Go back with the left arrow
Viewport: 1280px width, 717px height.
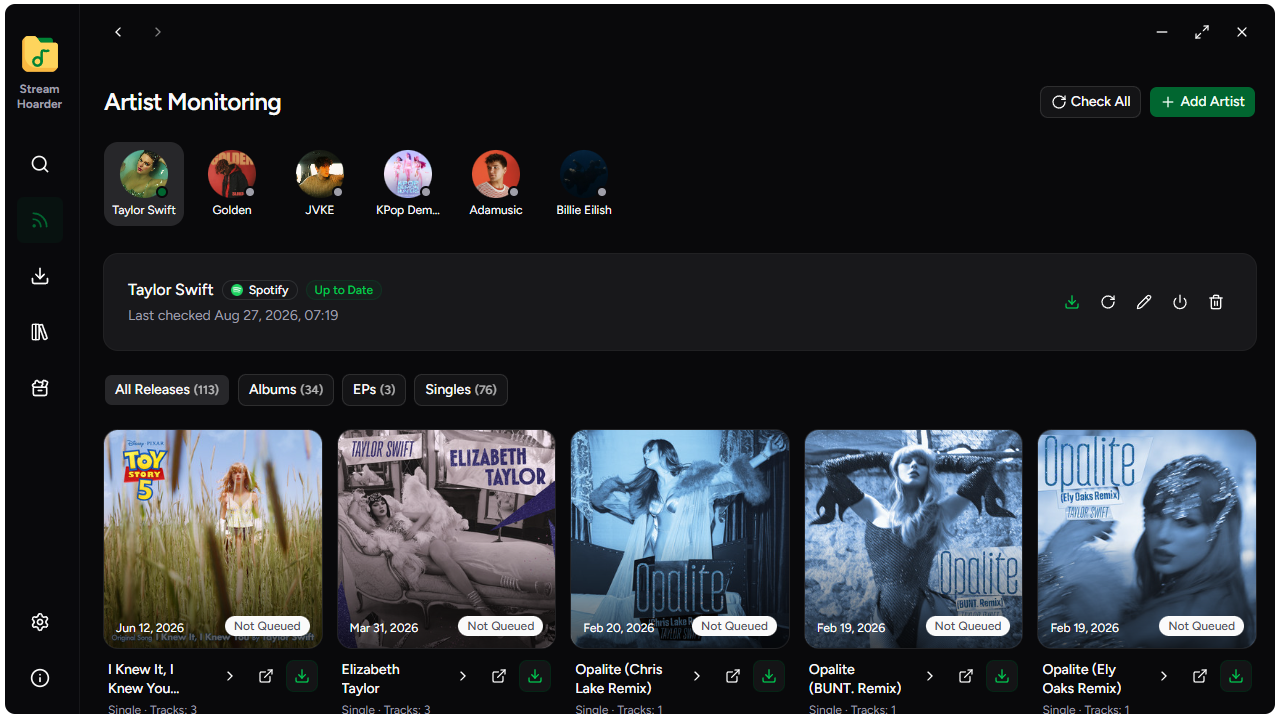(x=118, y=32)
